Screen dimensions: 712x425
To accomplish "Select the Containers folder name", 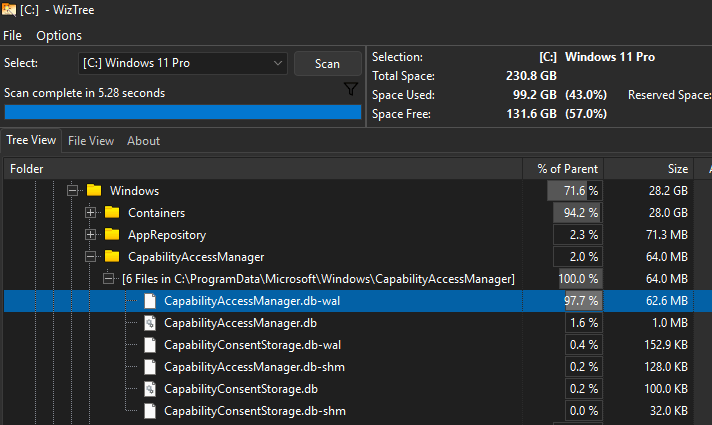I will [157, 212].
